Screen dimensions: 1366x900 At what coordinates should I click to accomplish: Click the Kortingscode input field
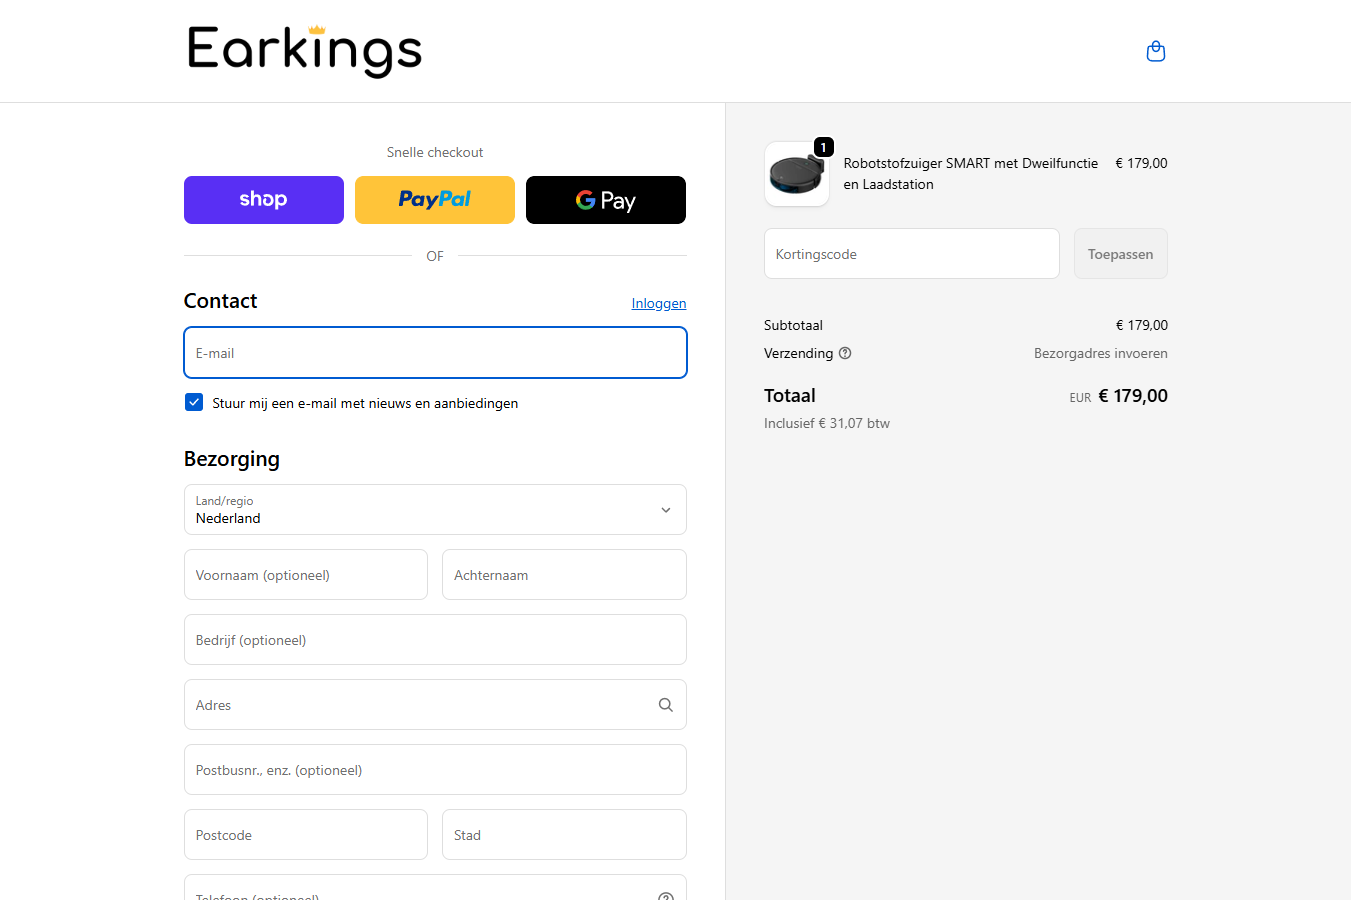coord(911,254)
